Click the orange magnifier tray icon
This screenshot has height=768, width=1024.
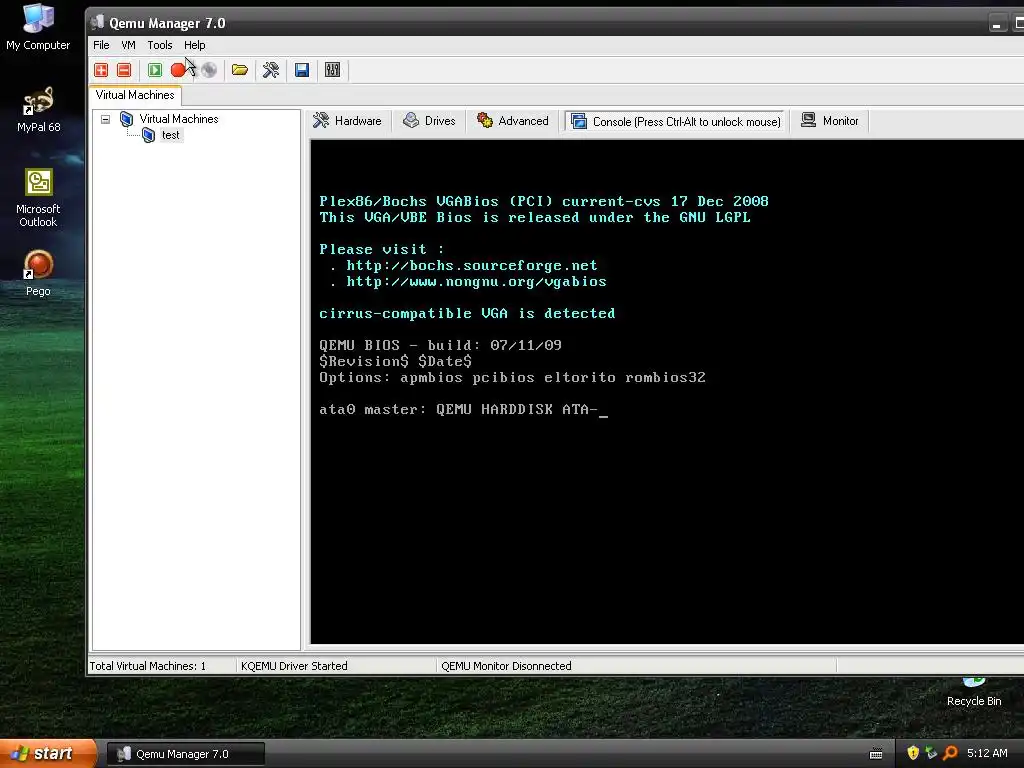pyautogui.click(x=950, y=753)
